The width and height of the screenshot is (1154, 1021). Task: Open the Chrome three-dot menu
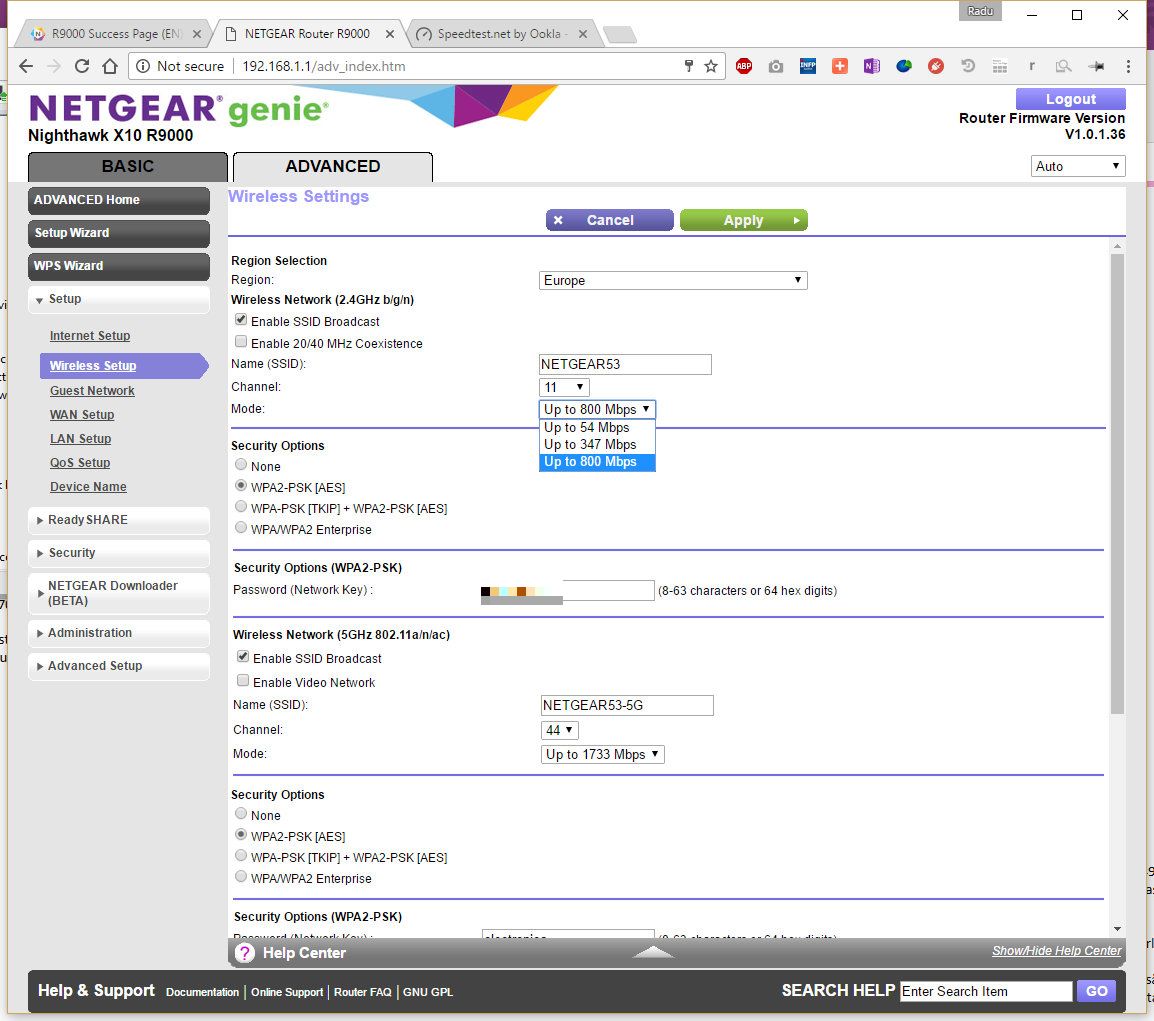pos(1128,66)
